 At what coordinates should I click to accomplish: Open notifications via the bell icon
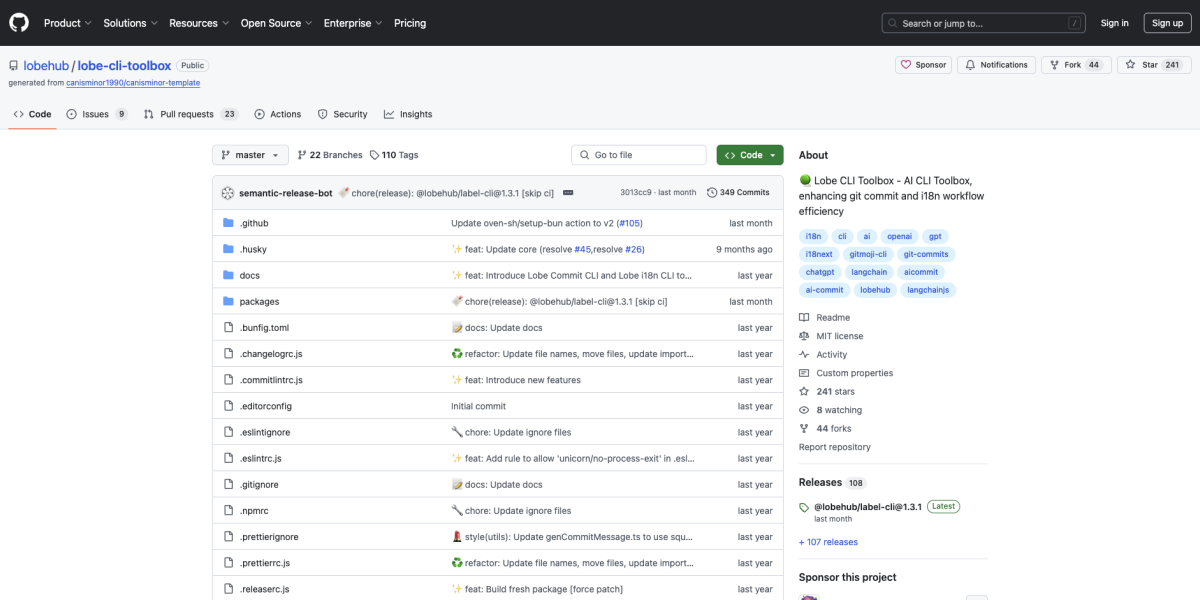(x=967, y=63)
